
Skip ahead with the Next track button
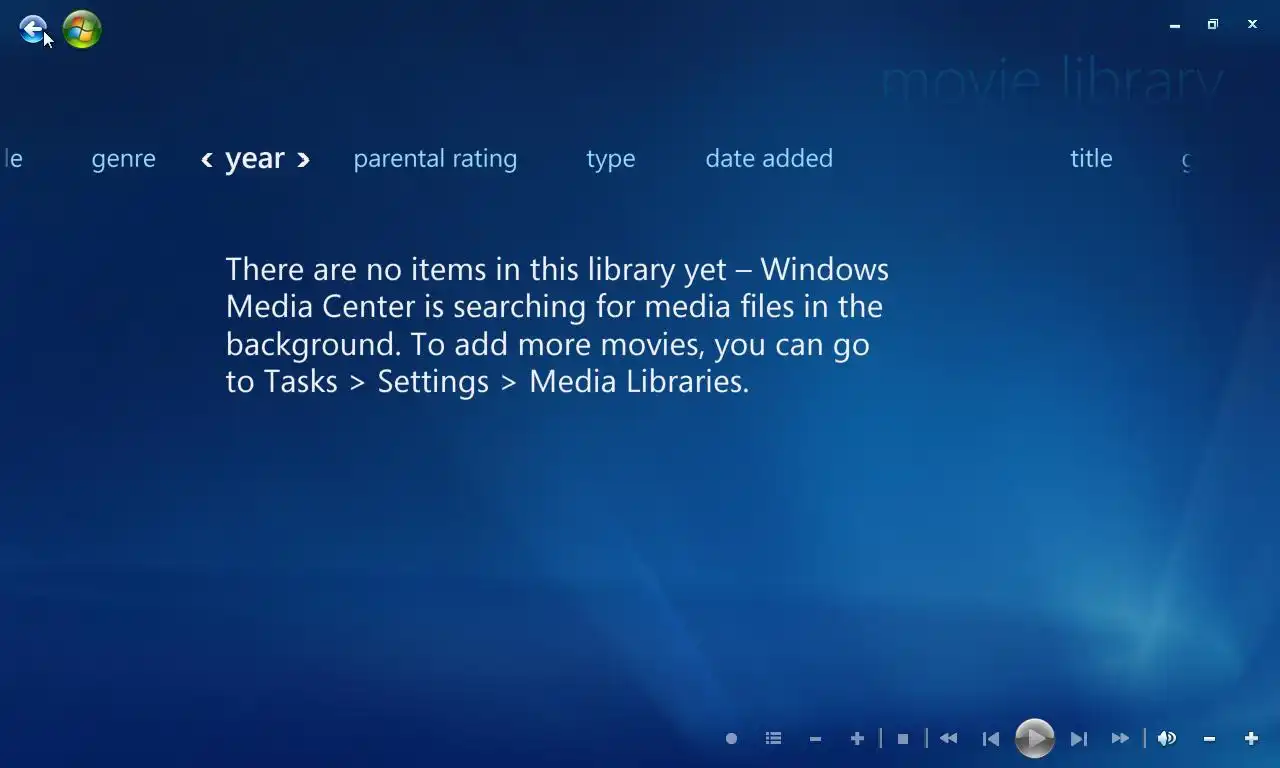click(x=1078, y=739)
